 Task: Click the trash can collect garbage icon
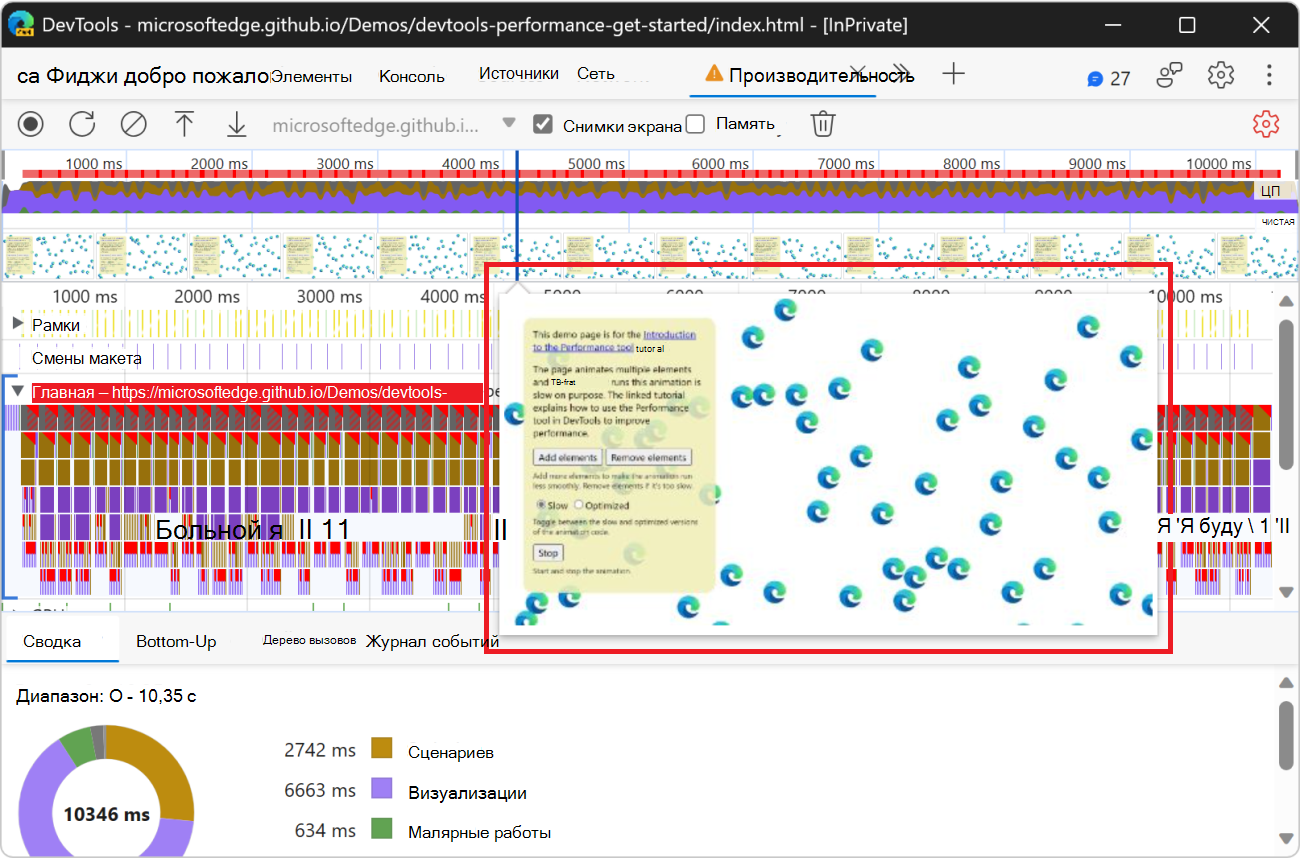[822, 124]
